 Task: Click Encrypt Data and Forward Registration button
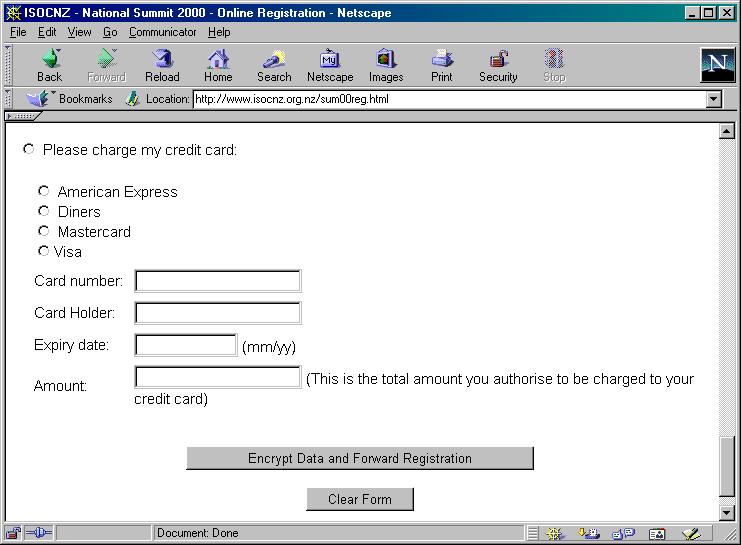click(x=359, y=458)
